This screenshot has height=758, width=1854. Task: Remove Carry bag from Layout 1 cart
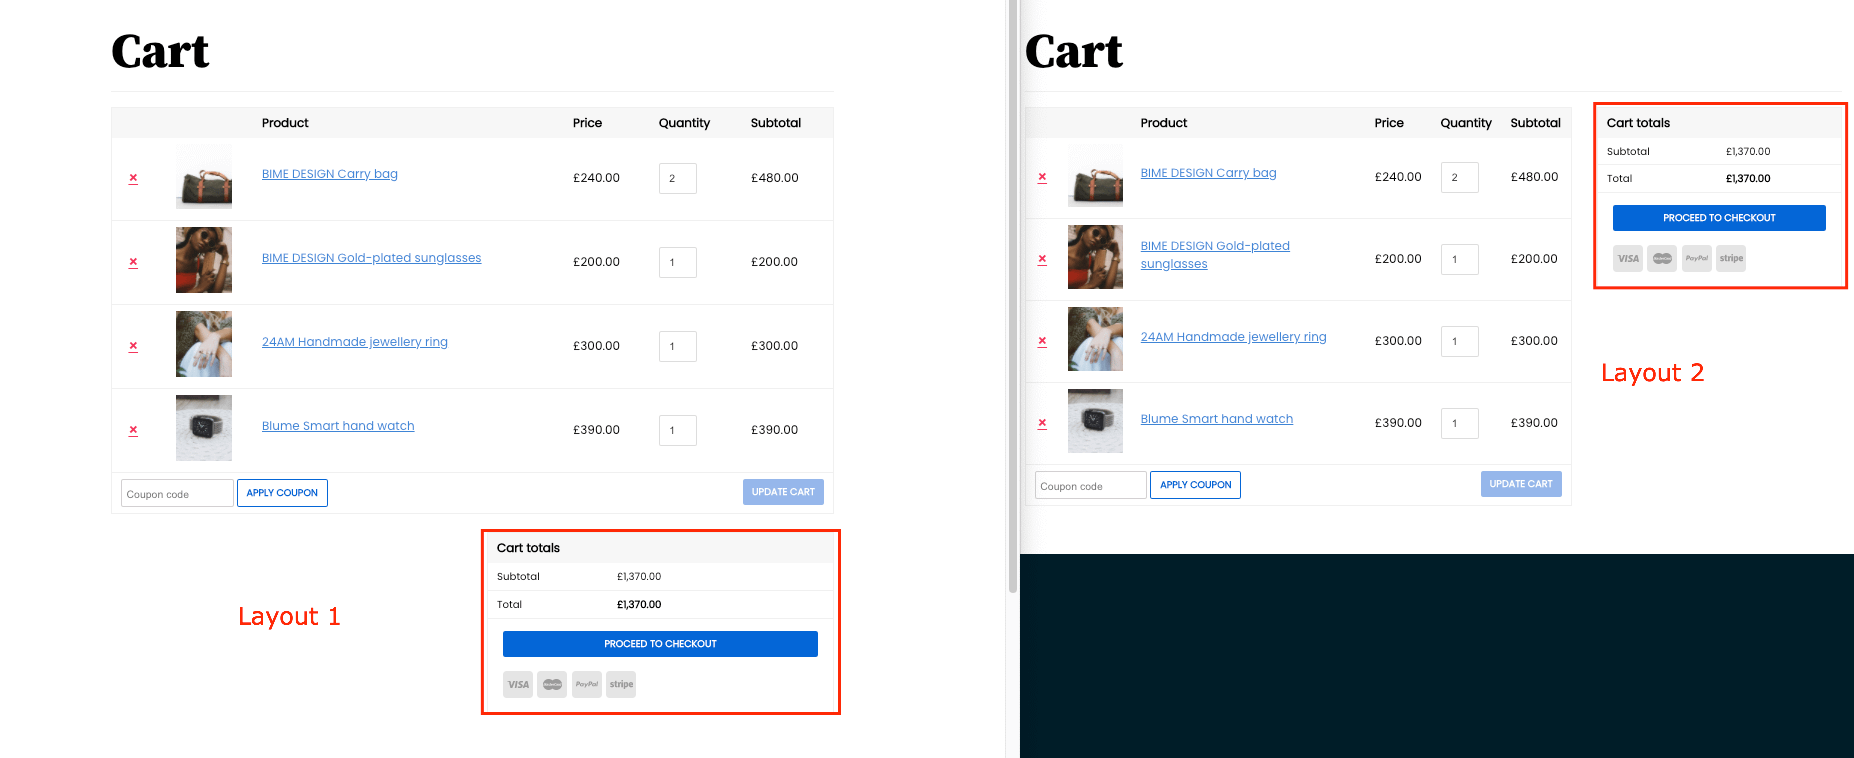pyautogui.click(x=133, y=179)
